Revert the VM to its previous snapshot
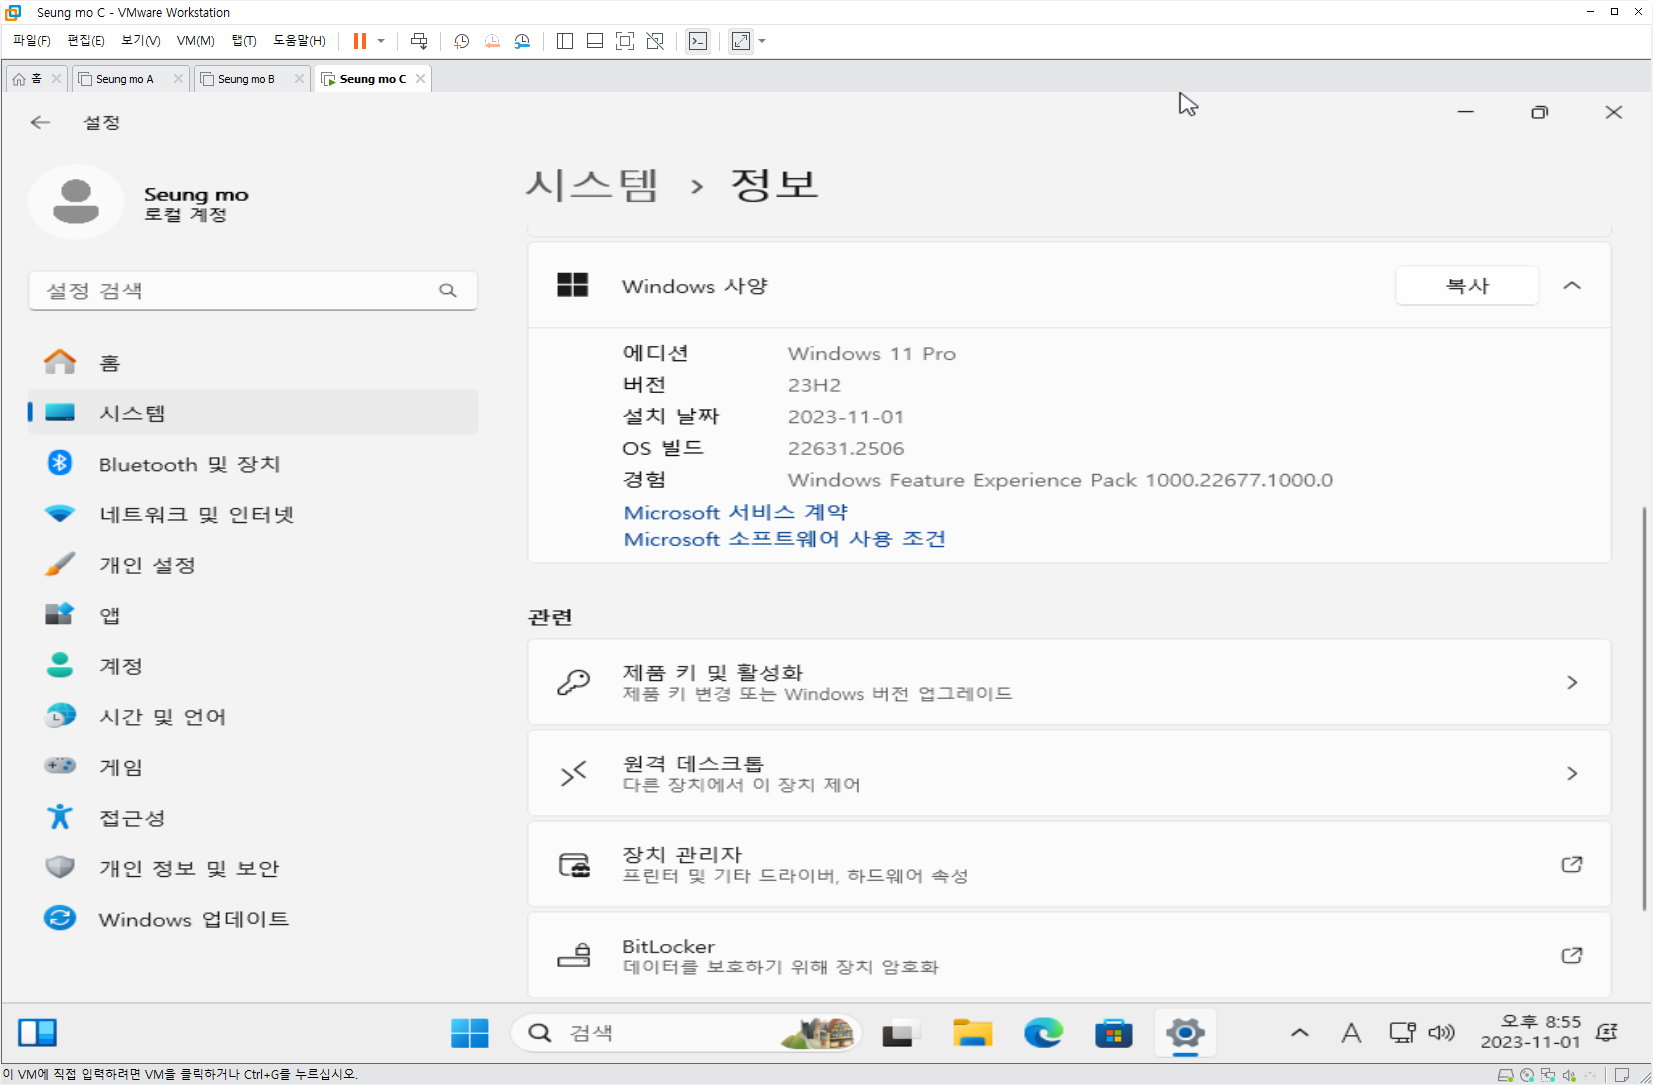 [x=492, y=41]
